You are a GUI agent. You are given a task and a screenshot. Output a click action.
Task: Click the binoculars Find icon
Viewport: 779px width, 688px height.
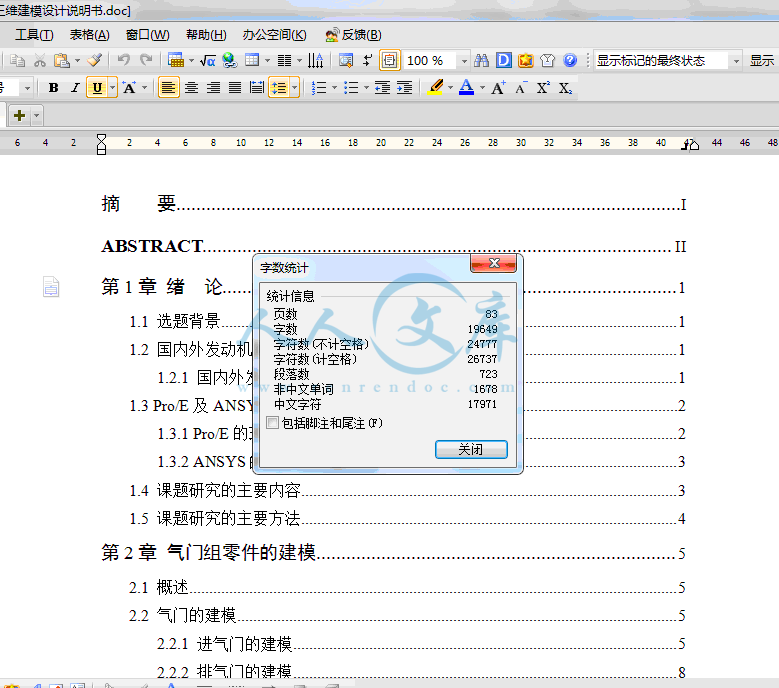[481, 61]
